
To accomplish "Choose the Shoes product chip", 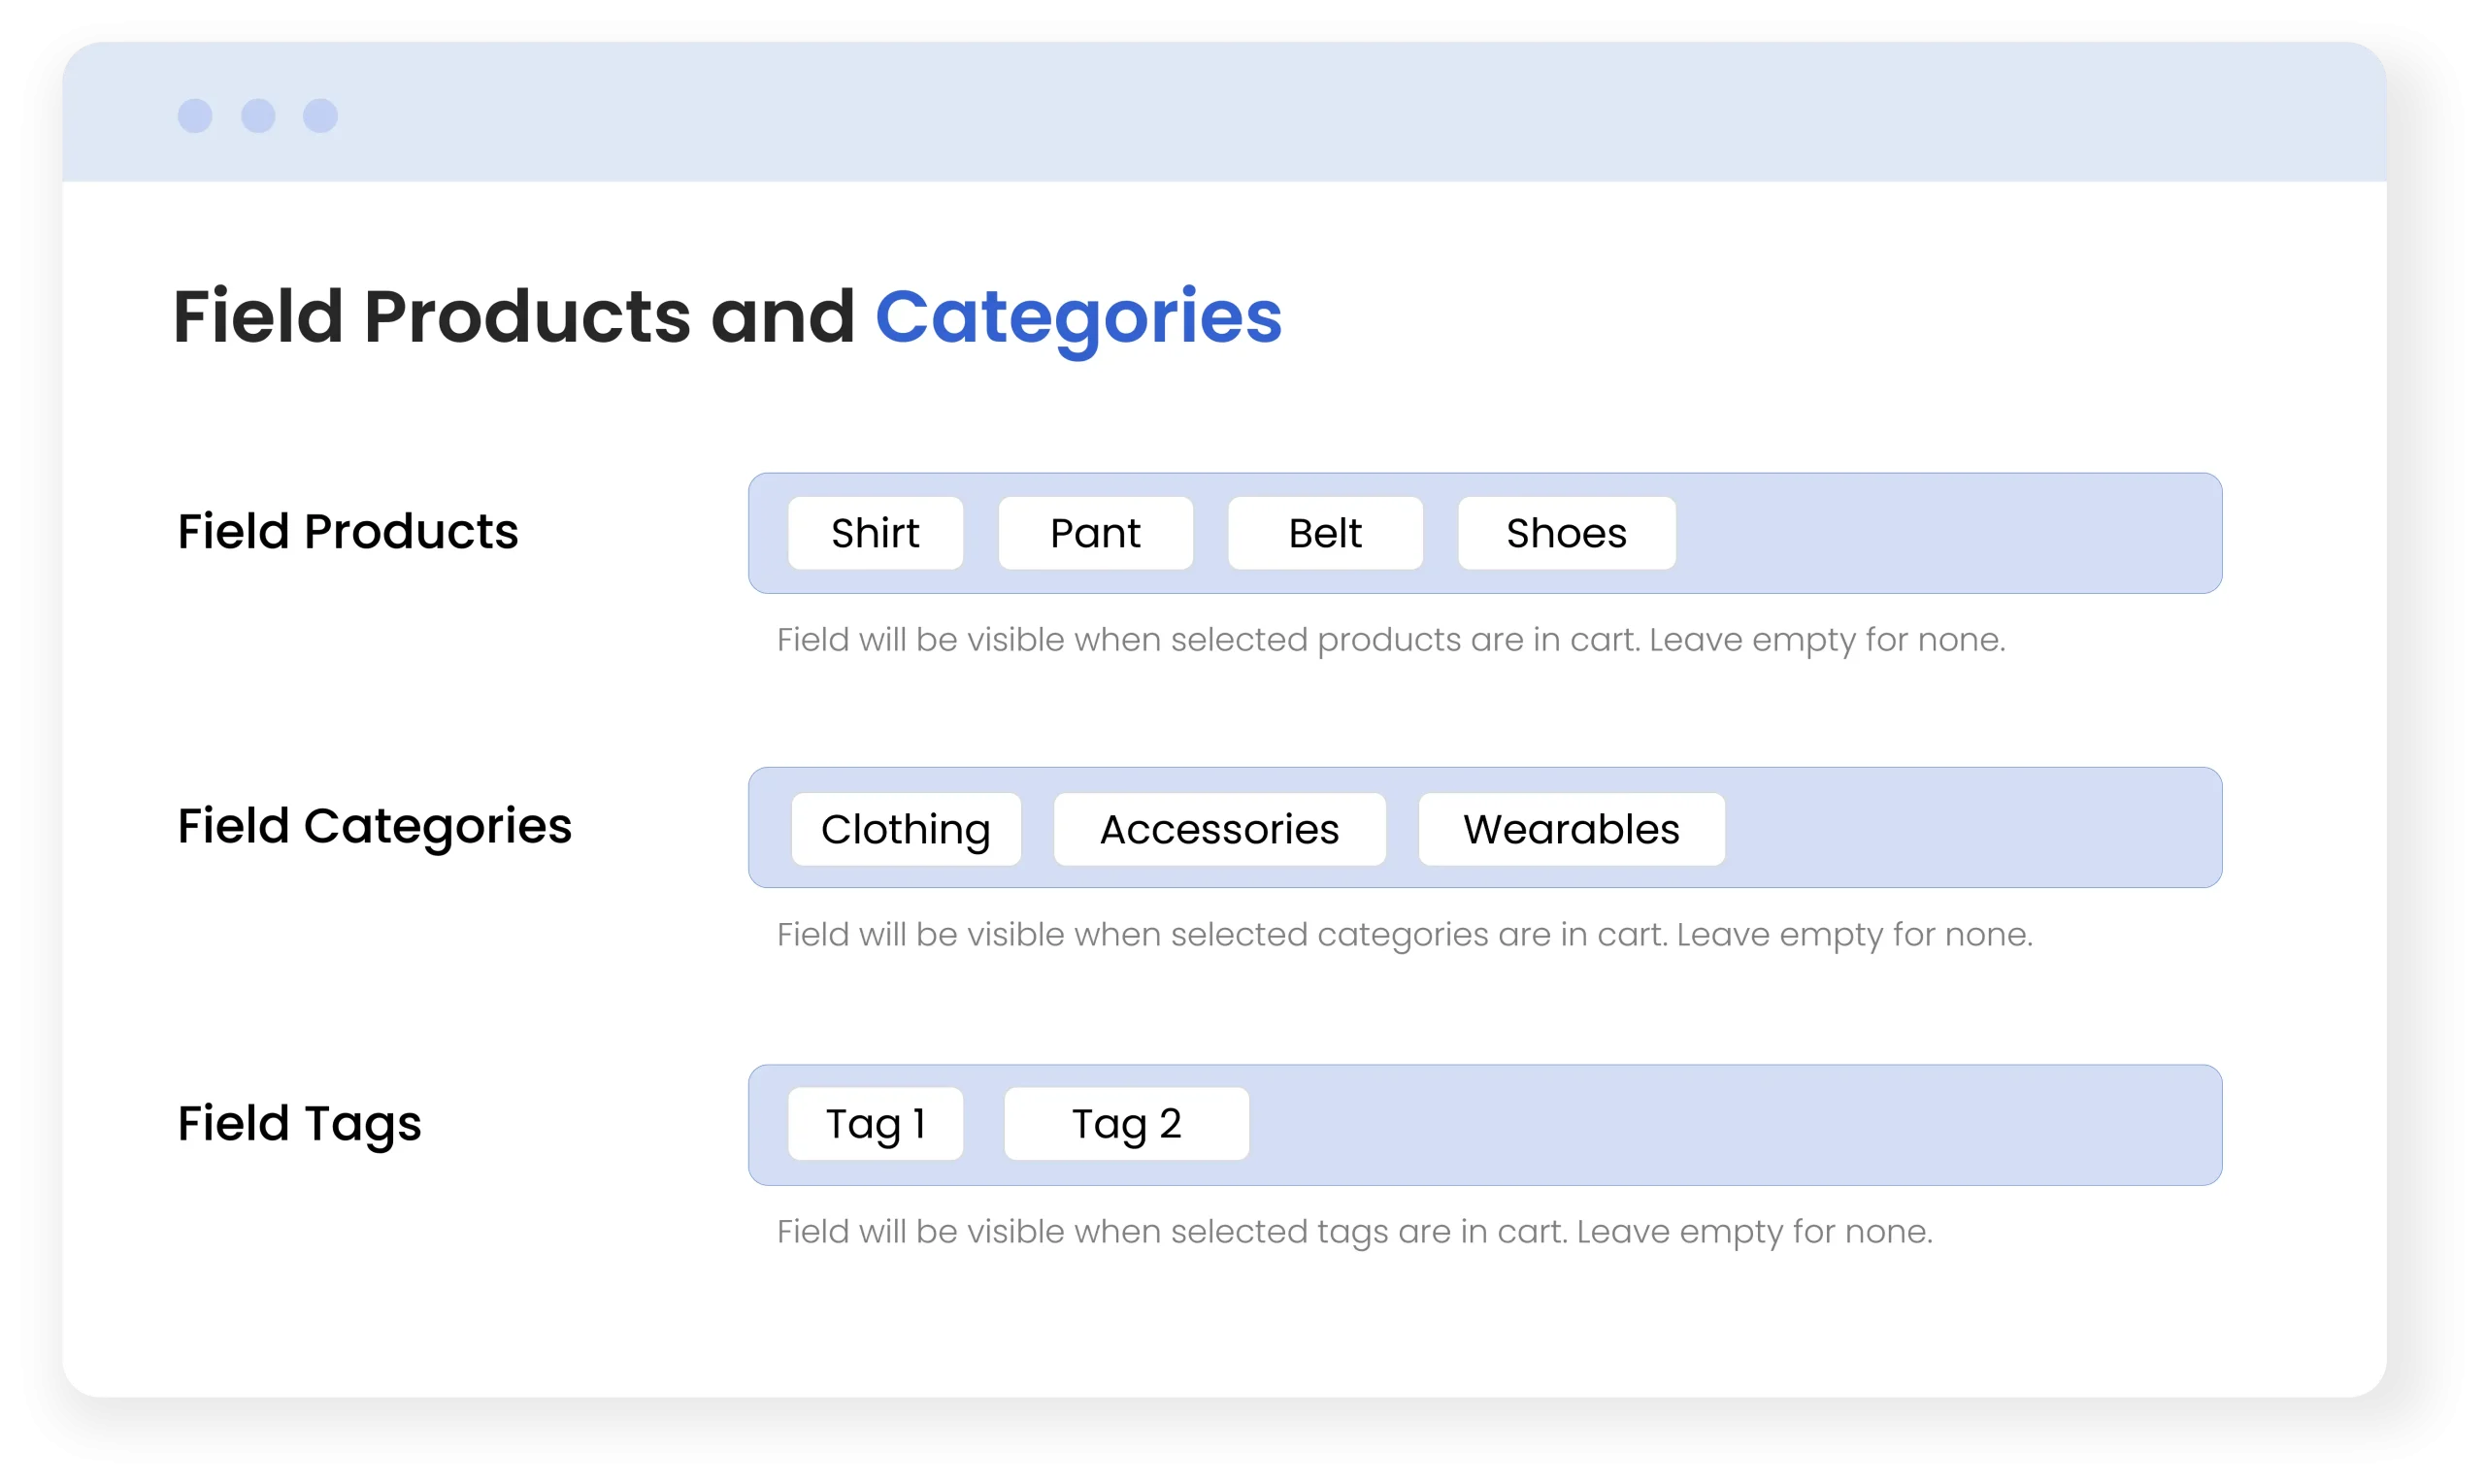I will (1566, 533).
